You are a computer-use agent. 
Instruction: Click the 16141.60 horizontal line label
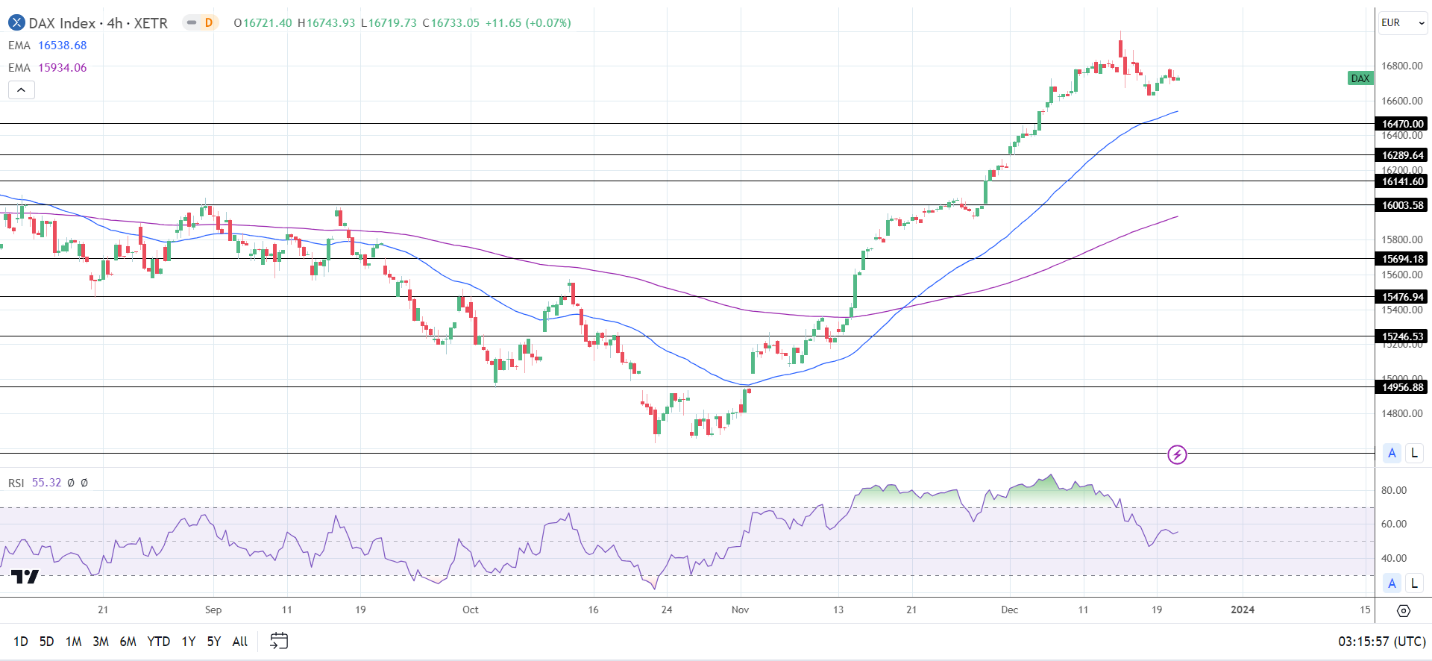pos(1402,181)
